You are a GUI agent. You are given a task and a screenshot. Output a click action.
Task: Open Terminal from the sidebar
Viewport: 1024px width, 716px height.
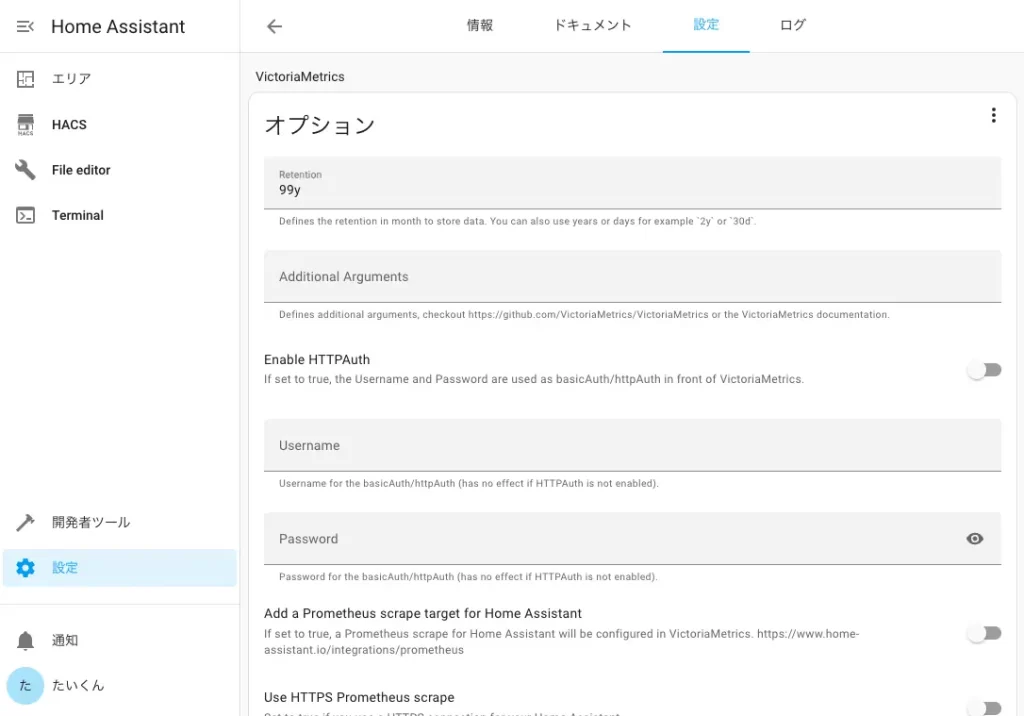(120, 215)
